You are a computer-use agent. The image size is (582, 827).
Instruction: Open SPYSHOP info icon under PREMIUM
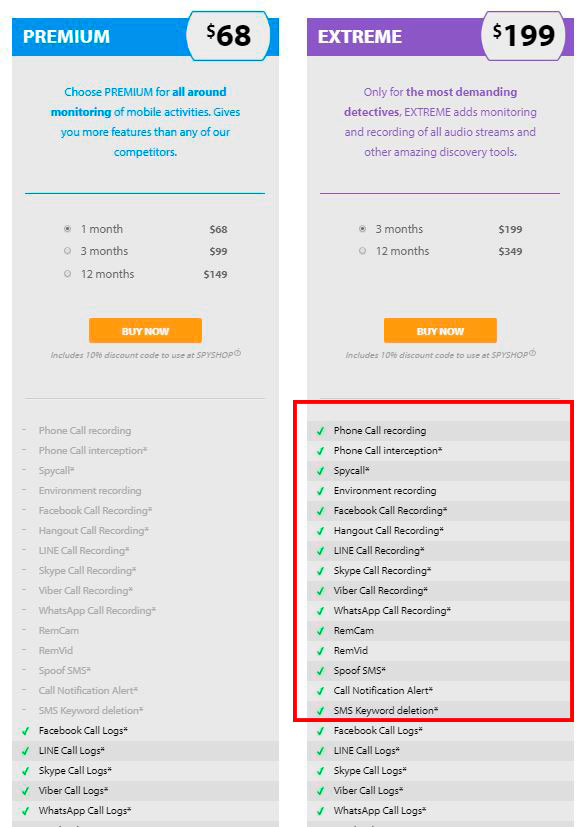click(x=237, y=353)
